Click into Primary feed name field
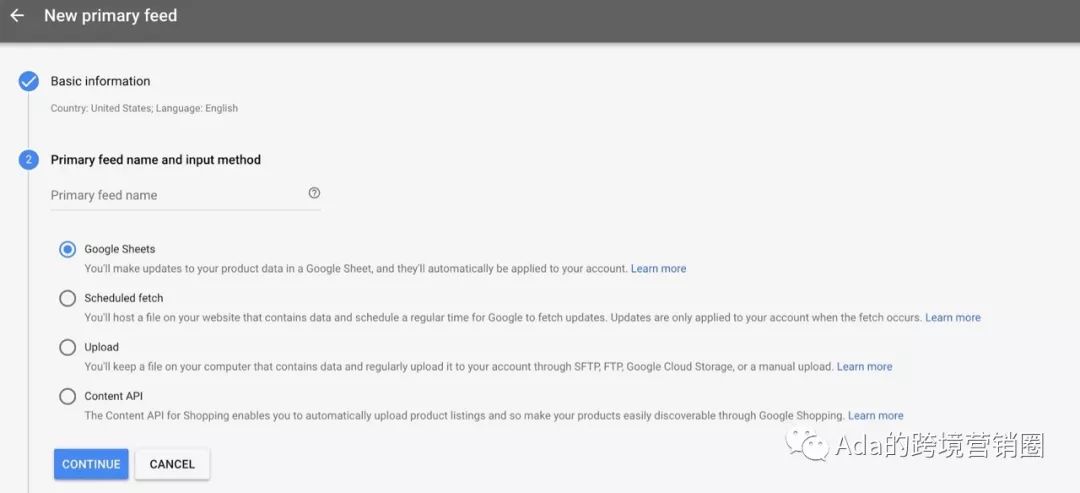Screen dimensions: 1080x493 175,195
